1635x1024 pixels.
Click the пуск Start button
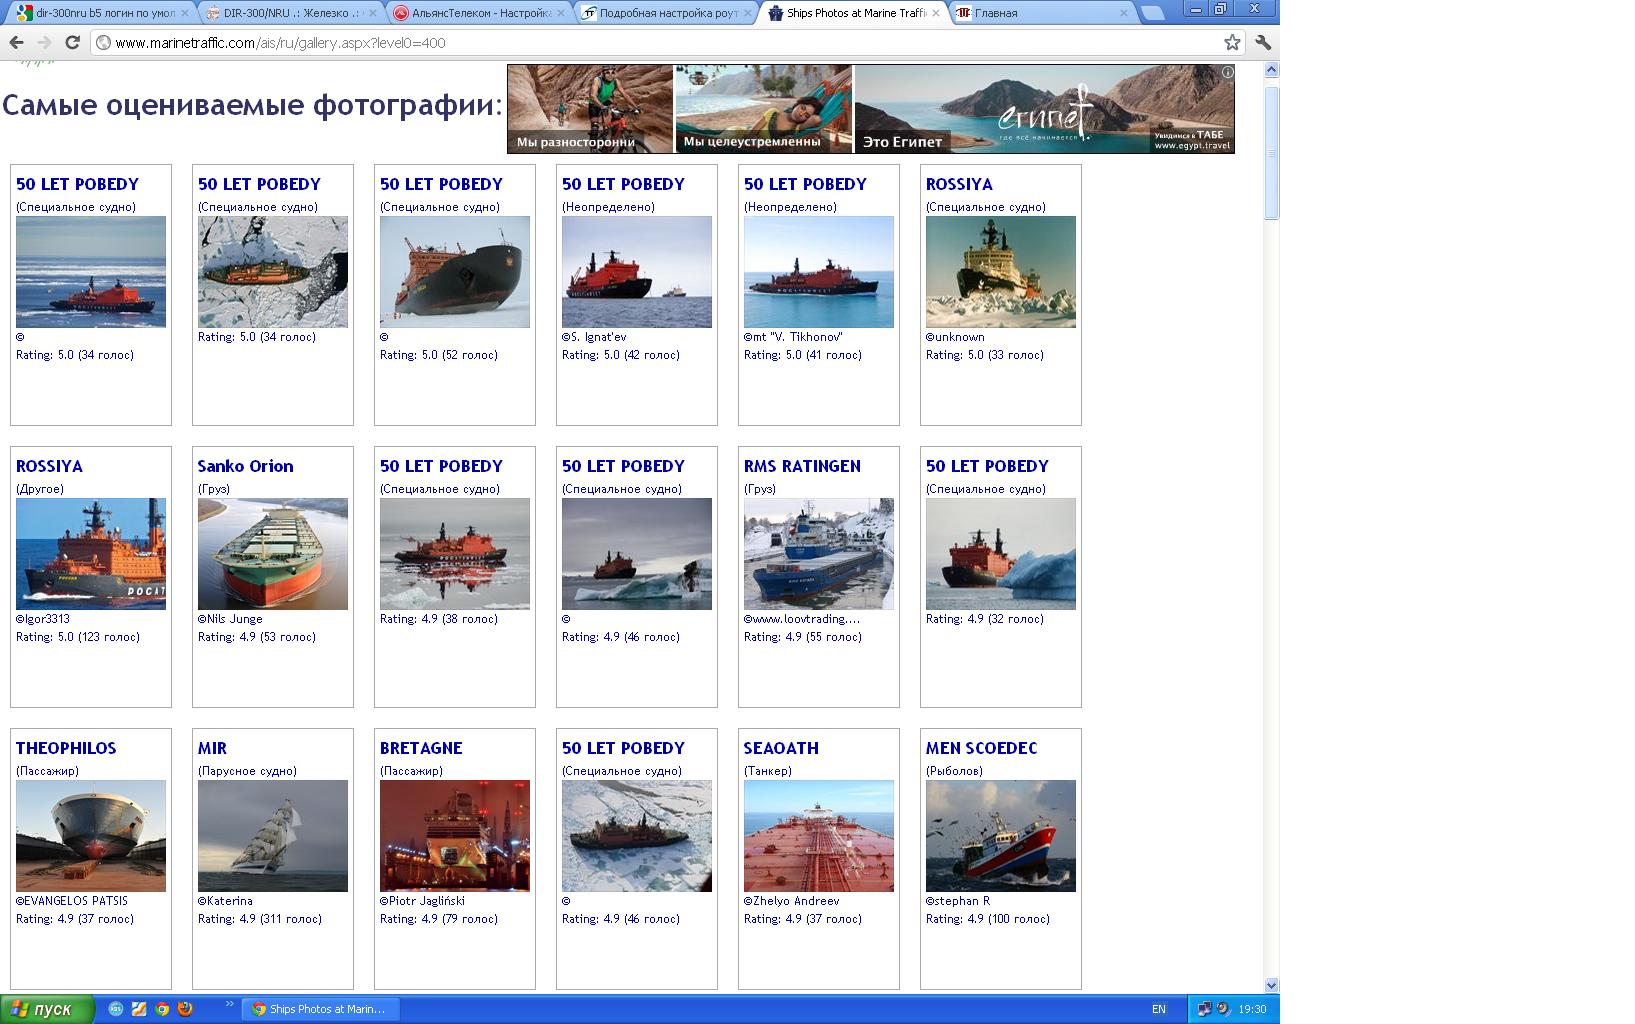pyautogui.click(x=47, y=1009)
